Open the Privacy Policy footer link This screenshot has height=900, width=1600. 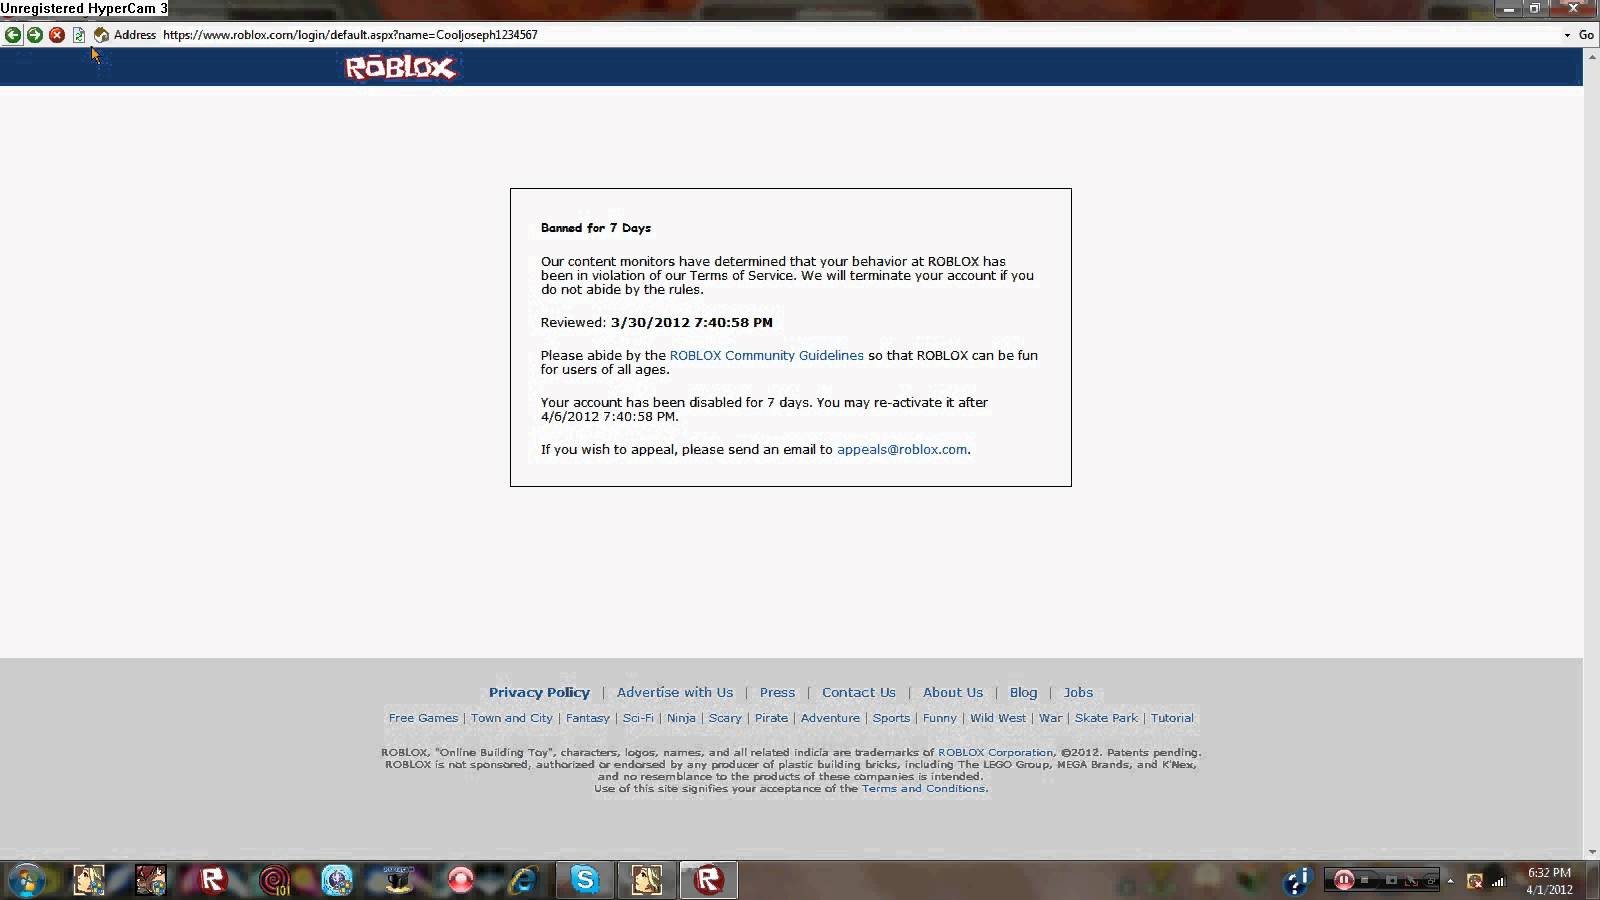pyautogui.click(x=539, y=692)
